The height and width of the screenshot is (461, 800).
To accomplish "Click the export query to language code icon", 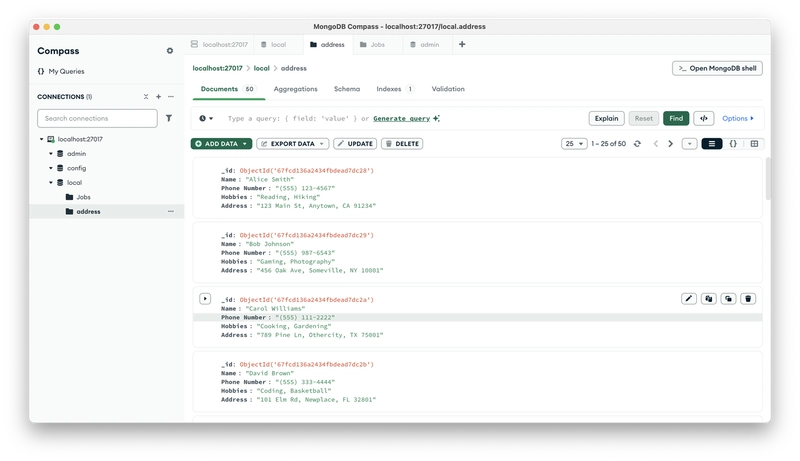I will pos(704,118).
